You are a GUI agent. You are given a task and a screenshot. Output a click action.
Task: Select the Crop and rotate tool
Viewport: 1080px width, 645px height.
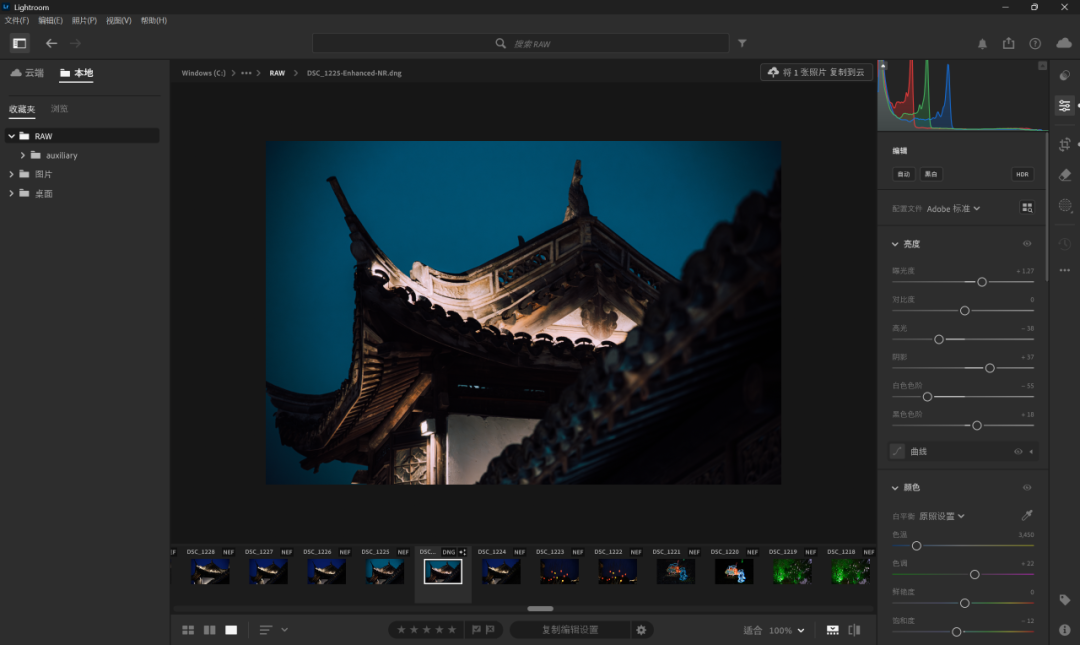pos(1064,144)
